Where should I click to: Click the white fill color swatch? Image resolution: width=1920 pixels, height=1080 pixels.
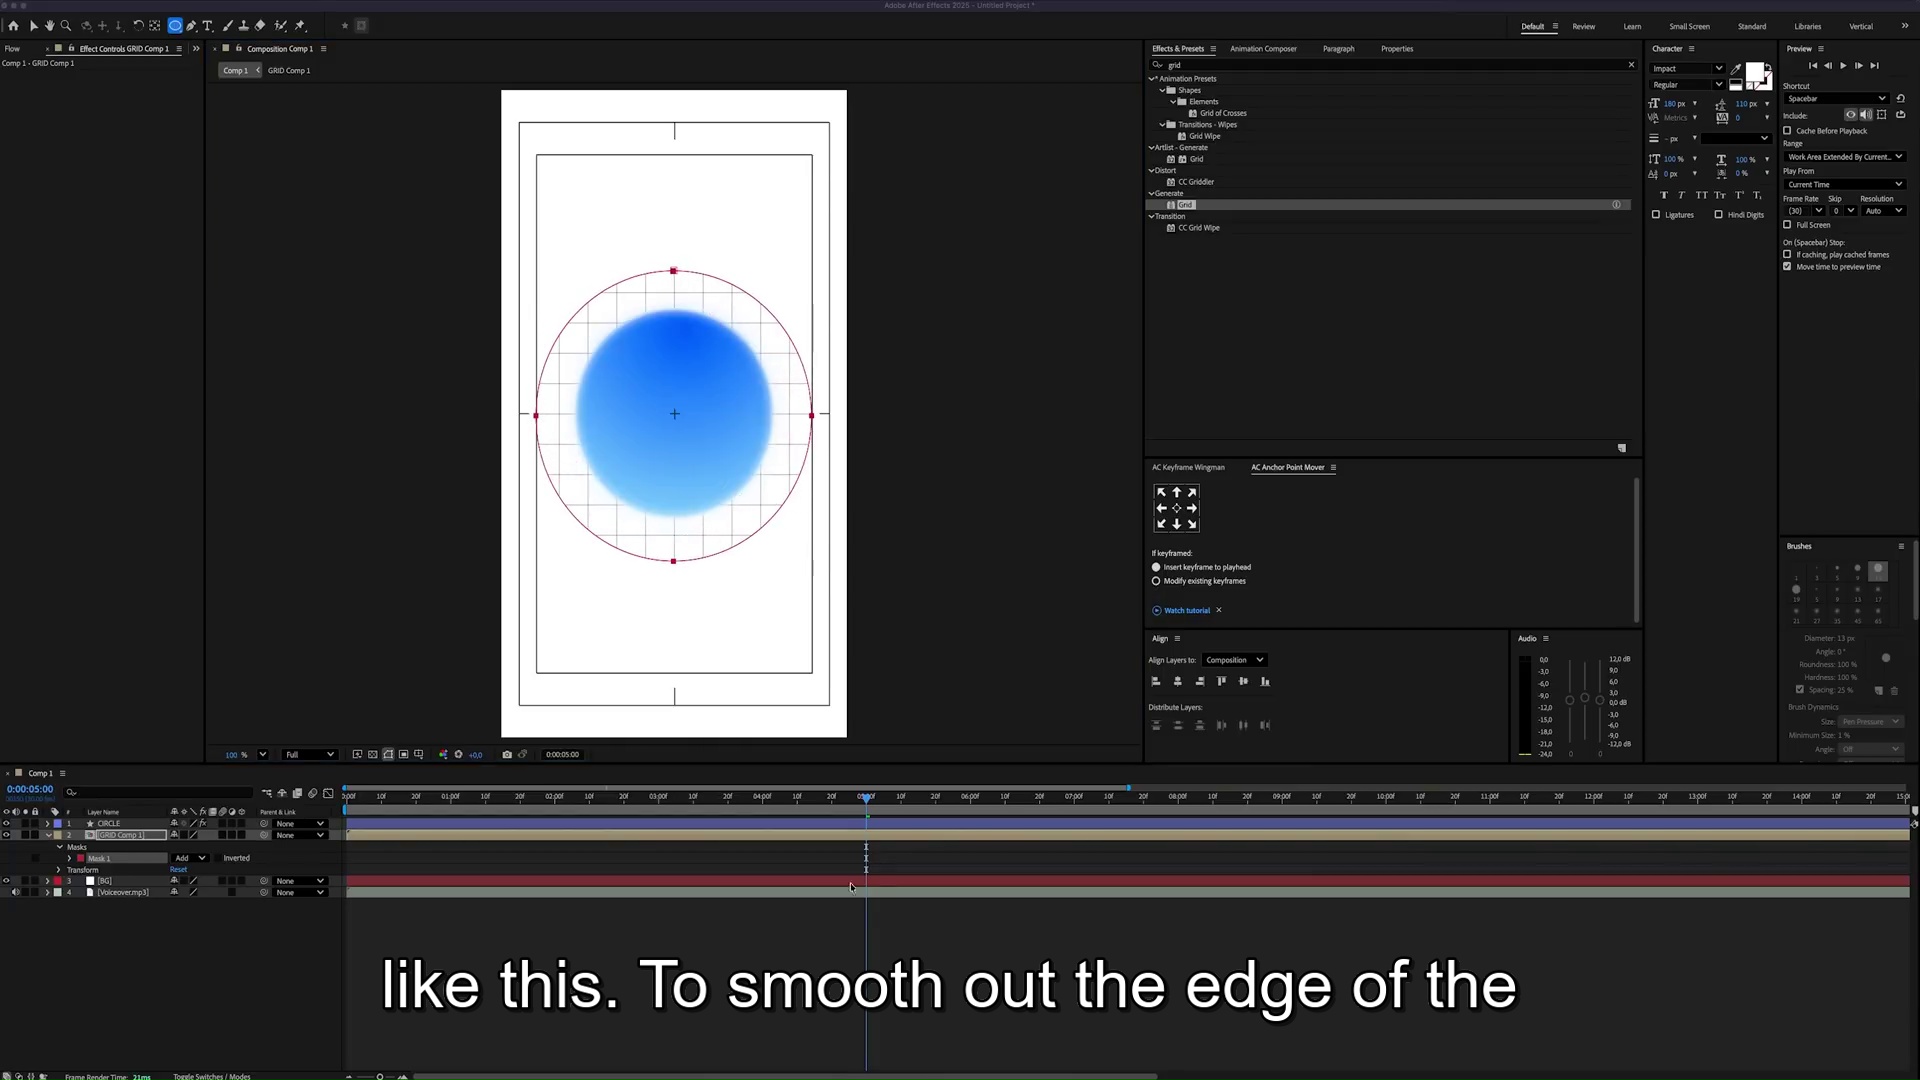coord(1755,73)
